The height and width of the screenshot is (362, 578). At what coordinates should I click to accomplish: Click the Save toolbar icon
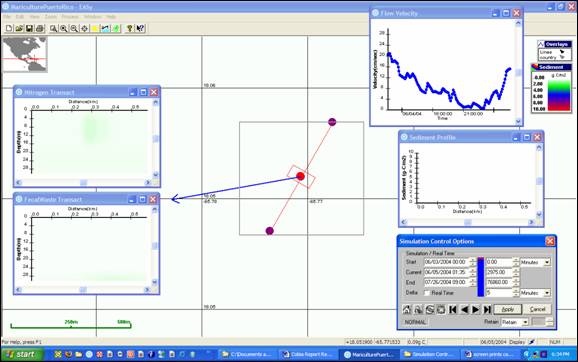pyautogui.click(x=29, y=28)
